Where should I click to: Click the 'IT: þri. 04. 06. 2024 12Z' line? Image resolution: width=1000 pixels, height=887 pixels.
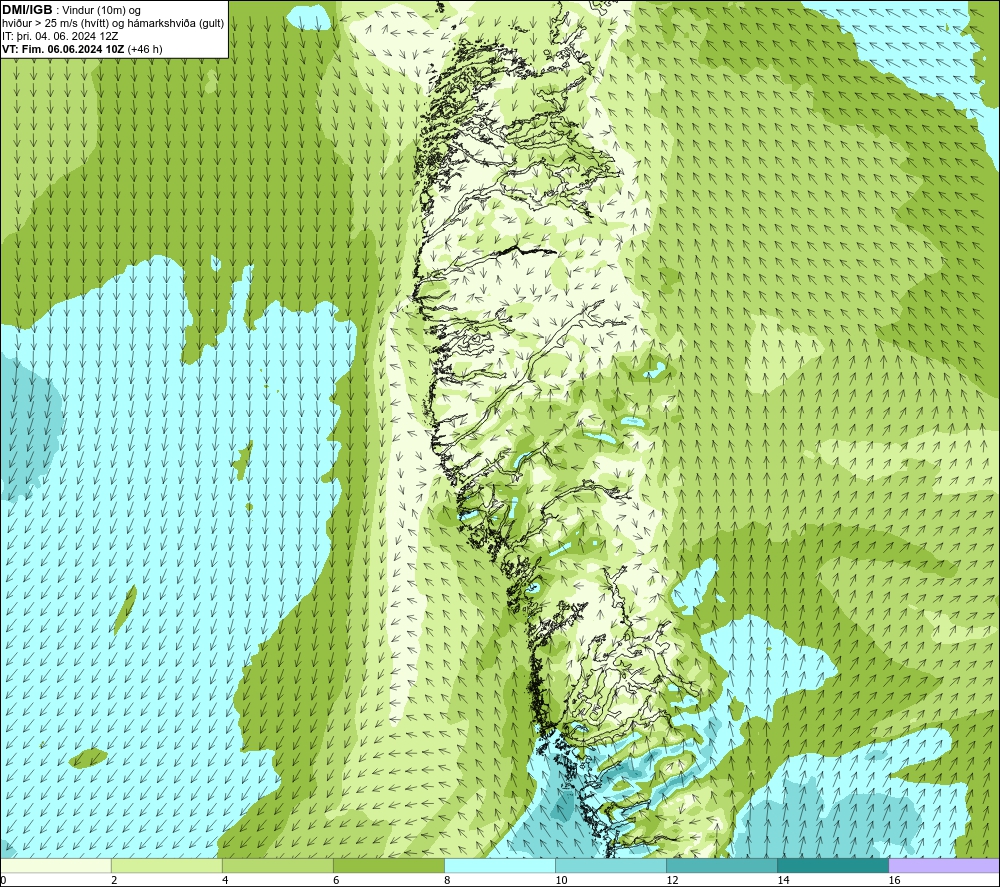click(x=60, y=36)
